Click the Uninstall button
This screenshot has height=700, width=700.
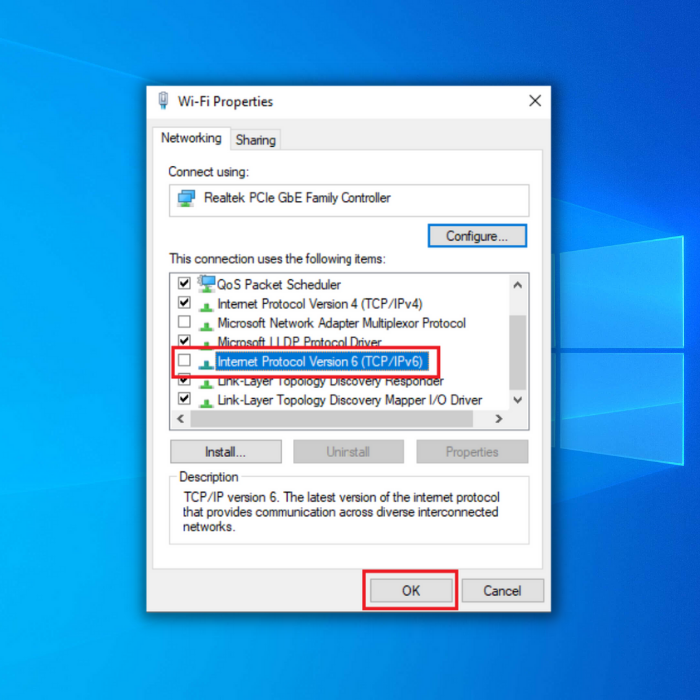(348, 452)
